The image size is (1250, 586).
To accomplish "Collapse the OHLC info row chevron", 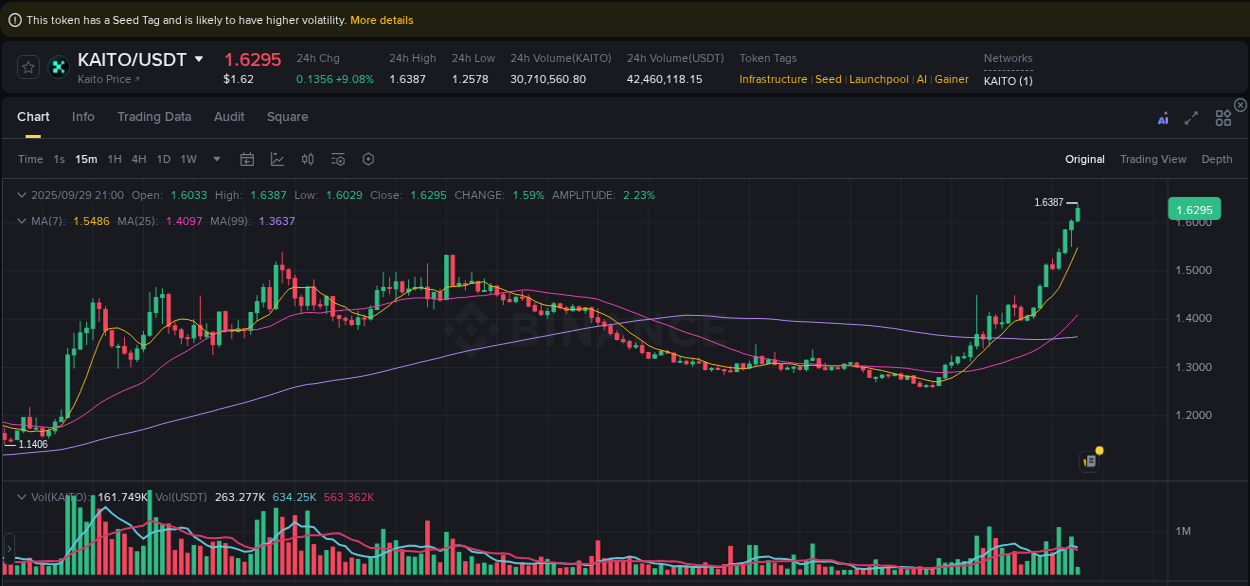I will [x=22, y=195].
